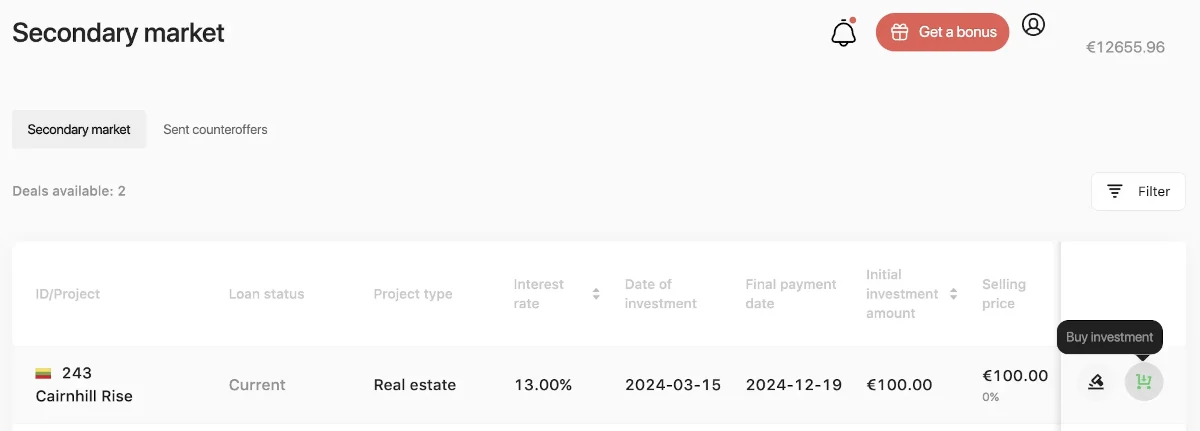Sort by Interest rate arrows
1200x431 pixels.
[x=596, y=294]
